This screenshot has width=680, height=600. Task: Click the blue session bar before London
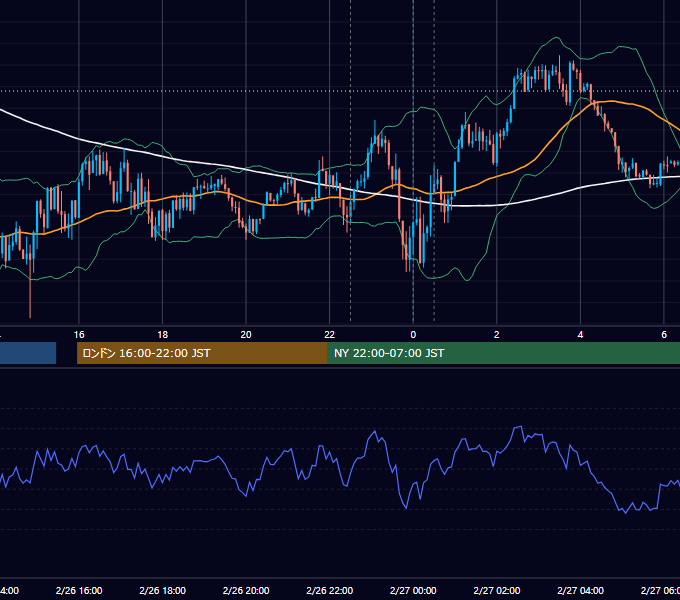tap(28, 353)
